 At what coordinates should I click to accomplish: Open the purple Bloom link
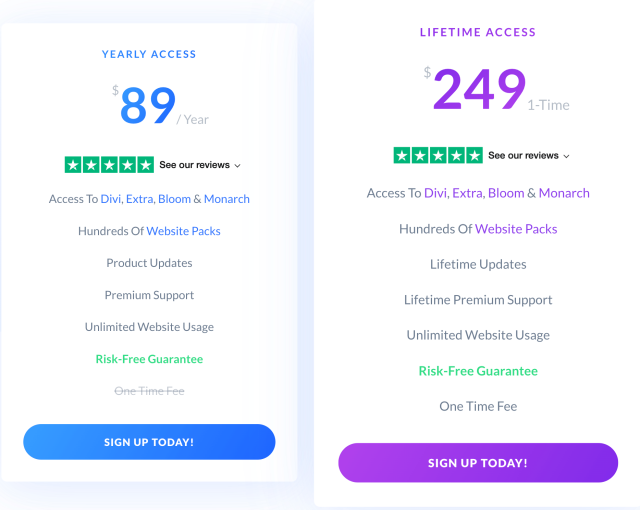506,193
